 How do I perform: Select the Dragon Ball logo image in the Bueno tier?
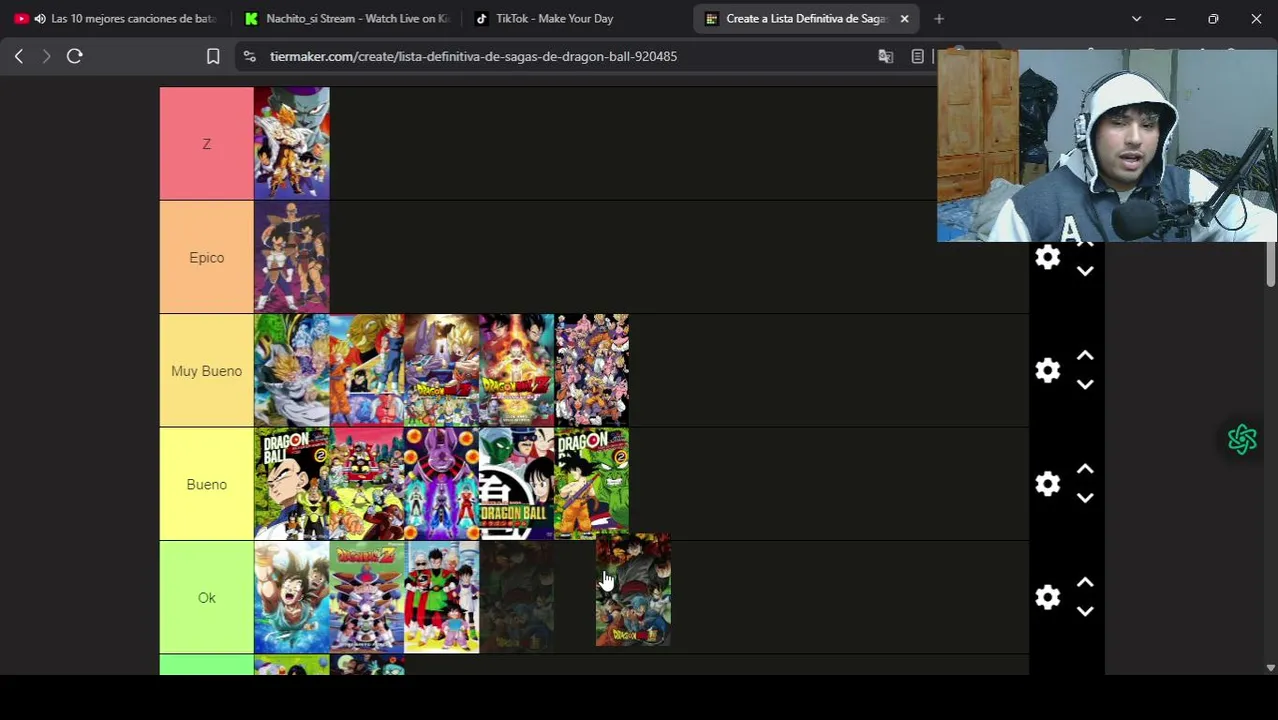pyautogui.click(x=517, y=484)
